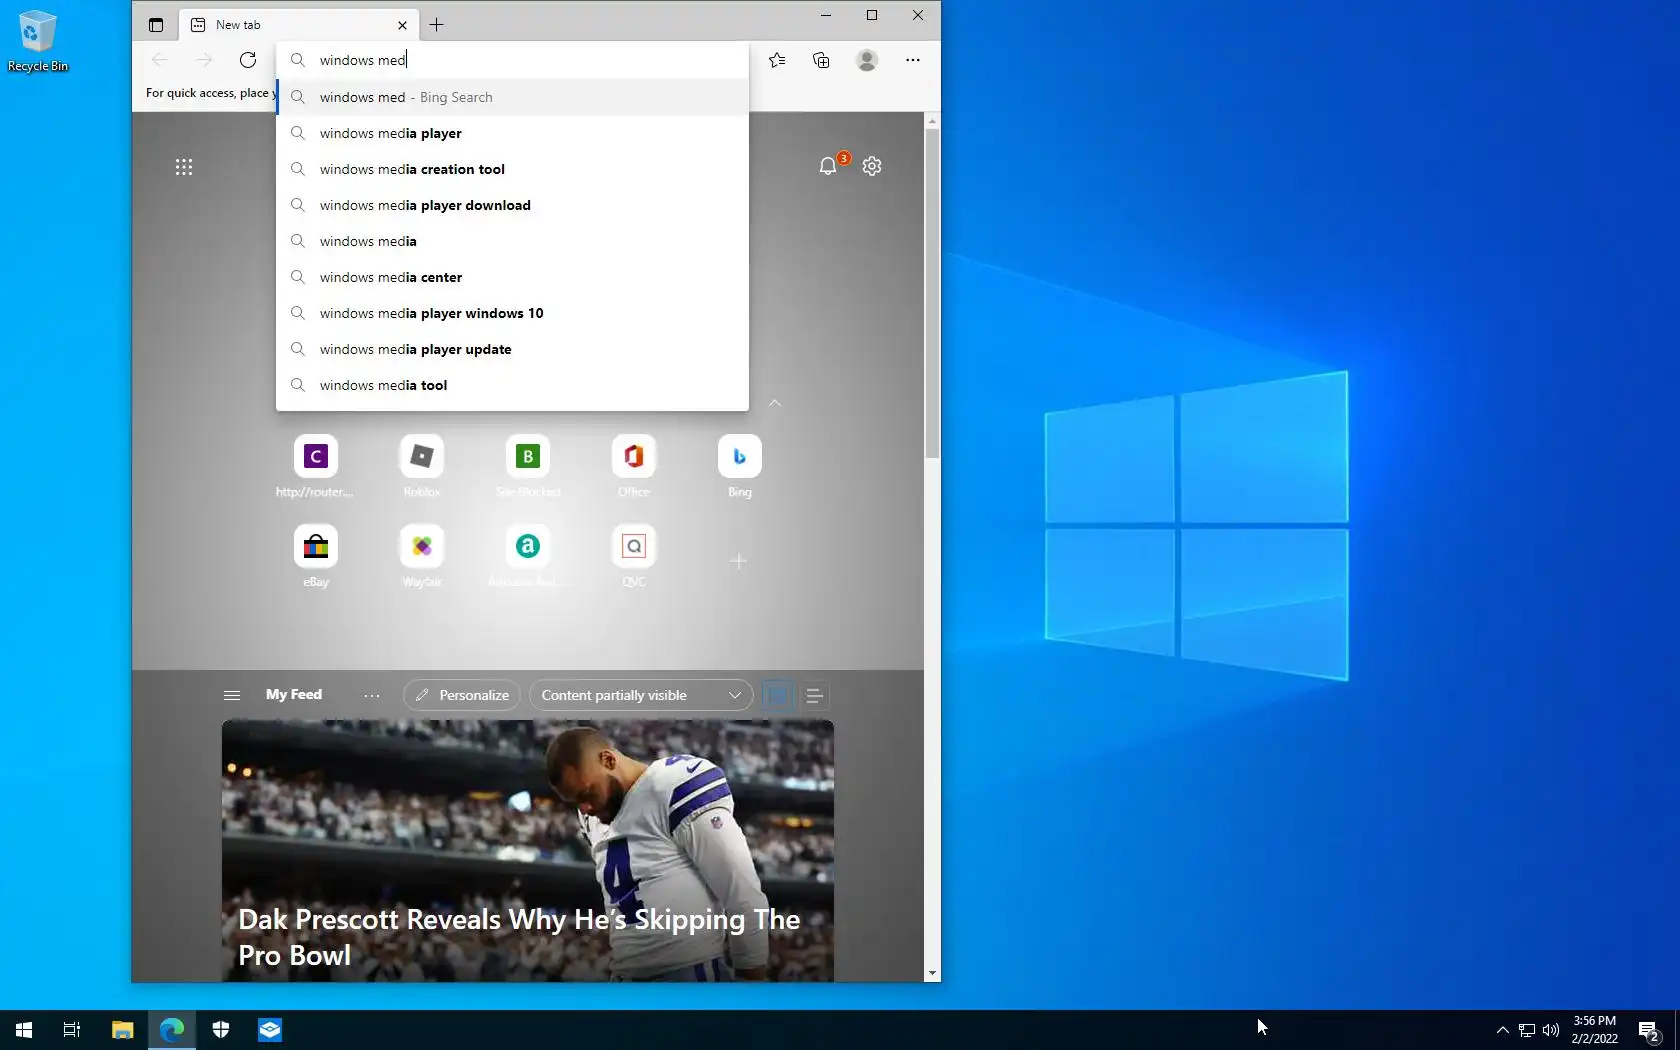Choose 'windows media player update' suggestion
1680x1050 pixels.
coord(512,349)
